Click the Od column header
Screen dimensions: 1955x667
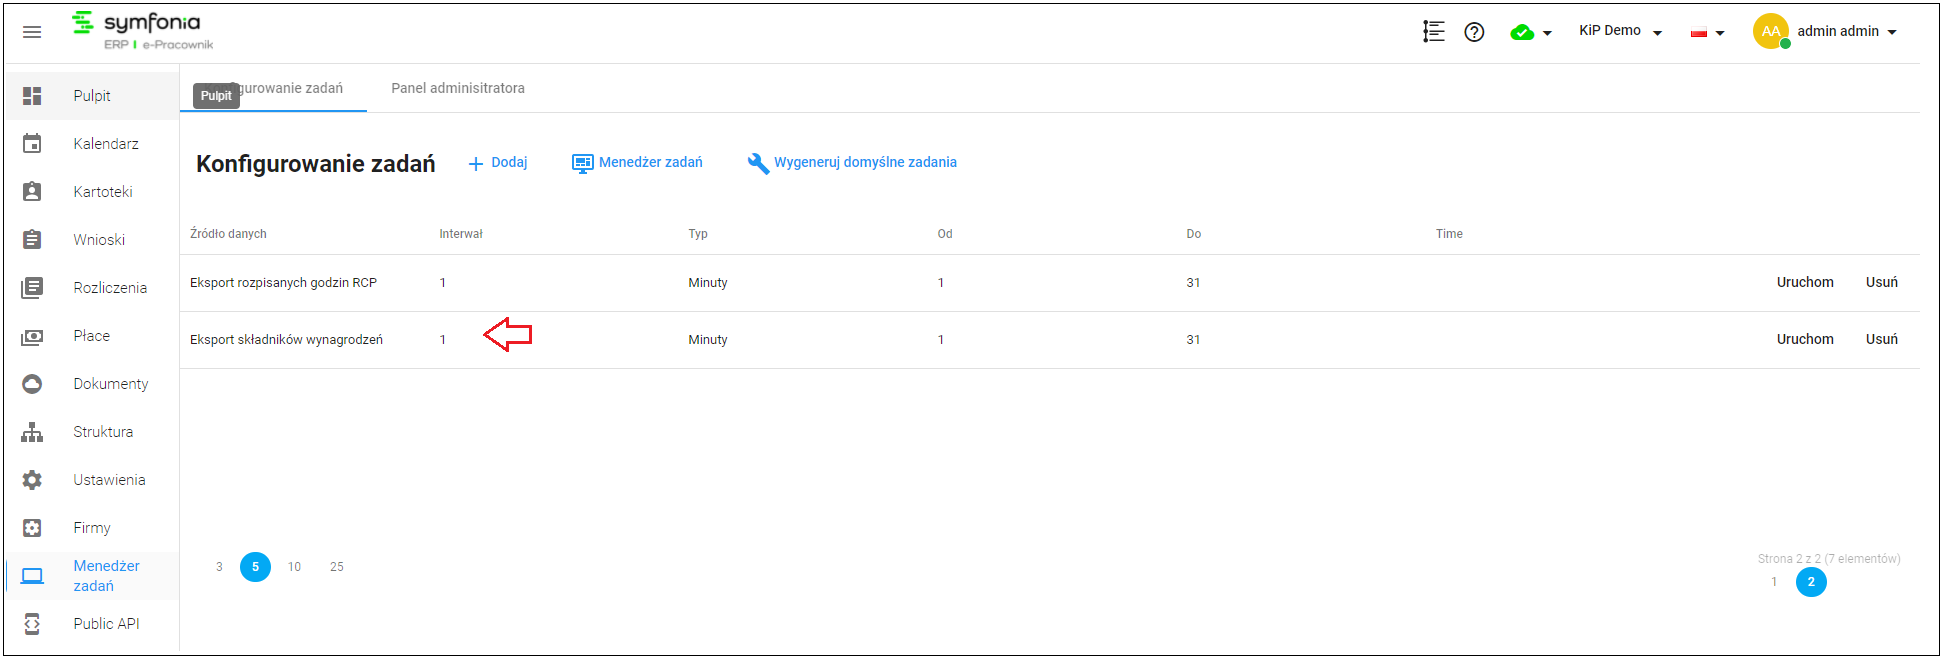945,234
